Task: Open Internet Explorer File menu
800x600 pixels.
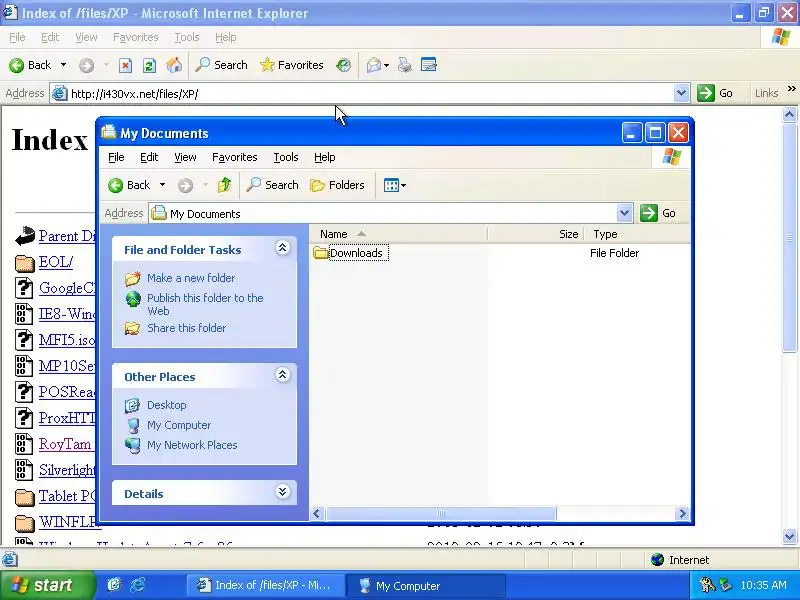Action: coord(17,37)
